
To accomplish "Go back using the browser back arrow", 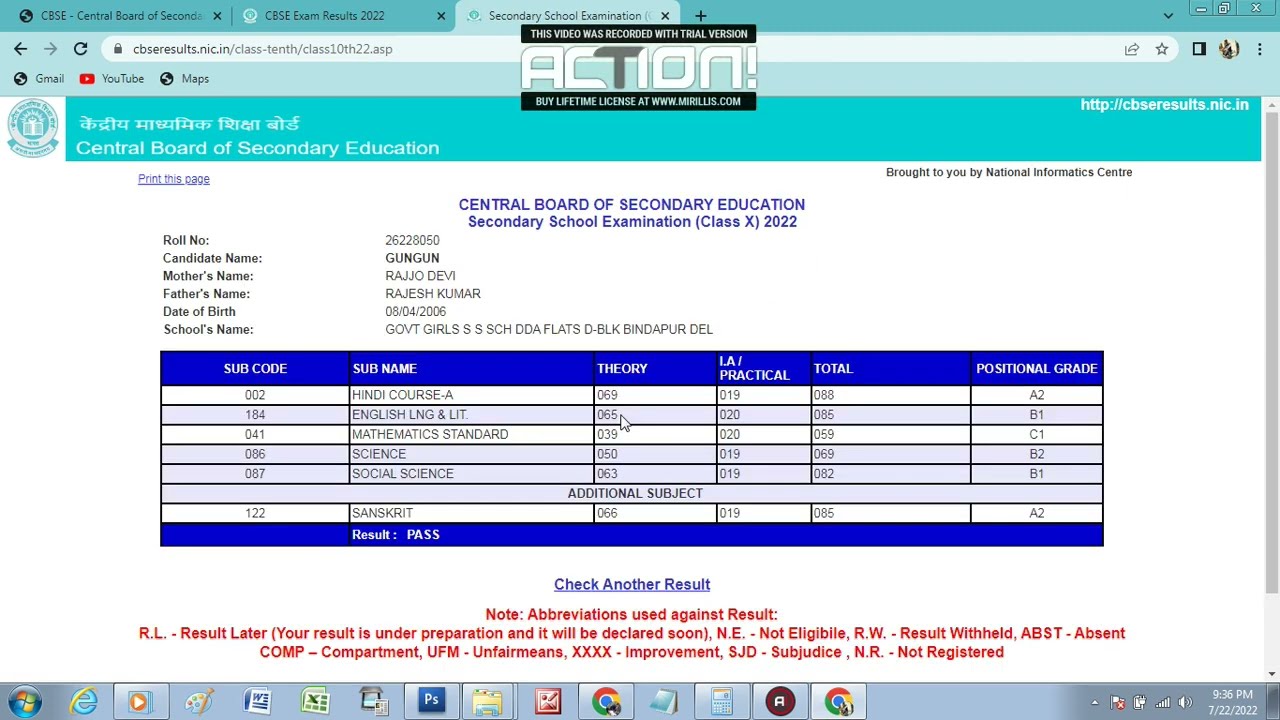I will click(x=20, y=49).
